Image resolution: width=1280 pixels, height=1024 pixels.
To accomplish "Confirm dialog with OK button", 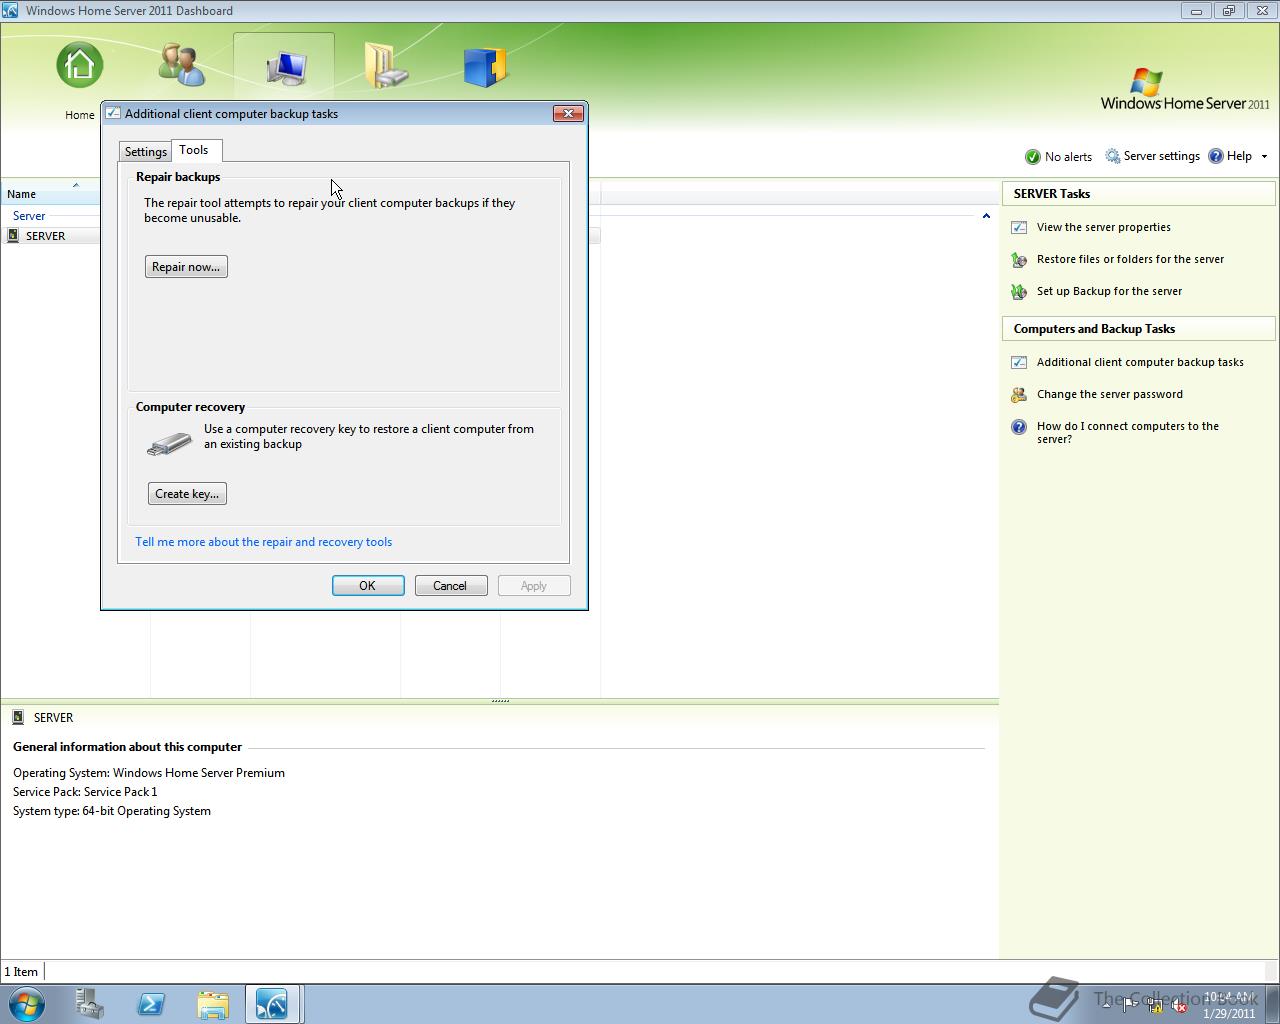I will (368, 586).
